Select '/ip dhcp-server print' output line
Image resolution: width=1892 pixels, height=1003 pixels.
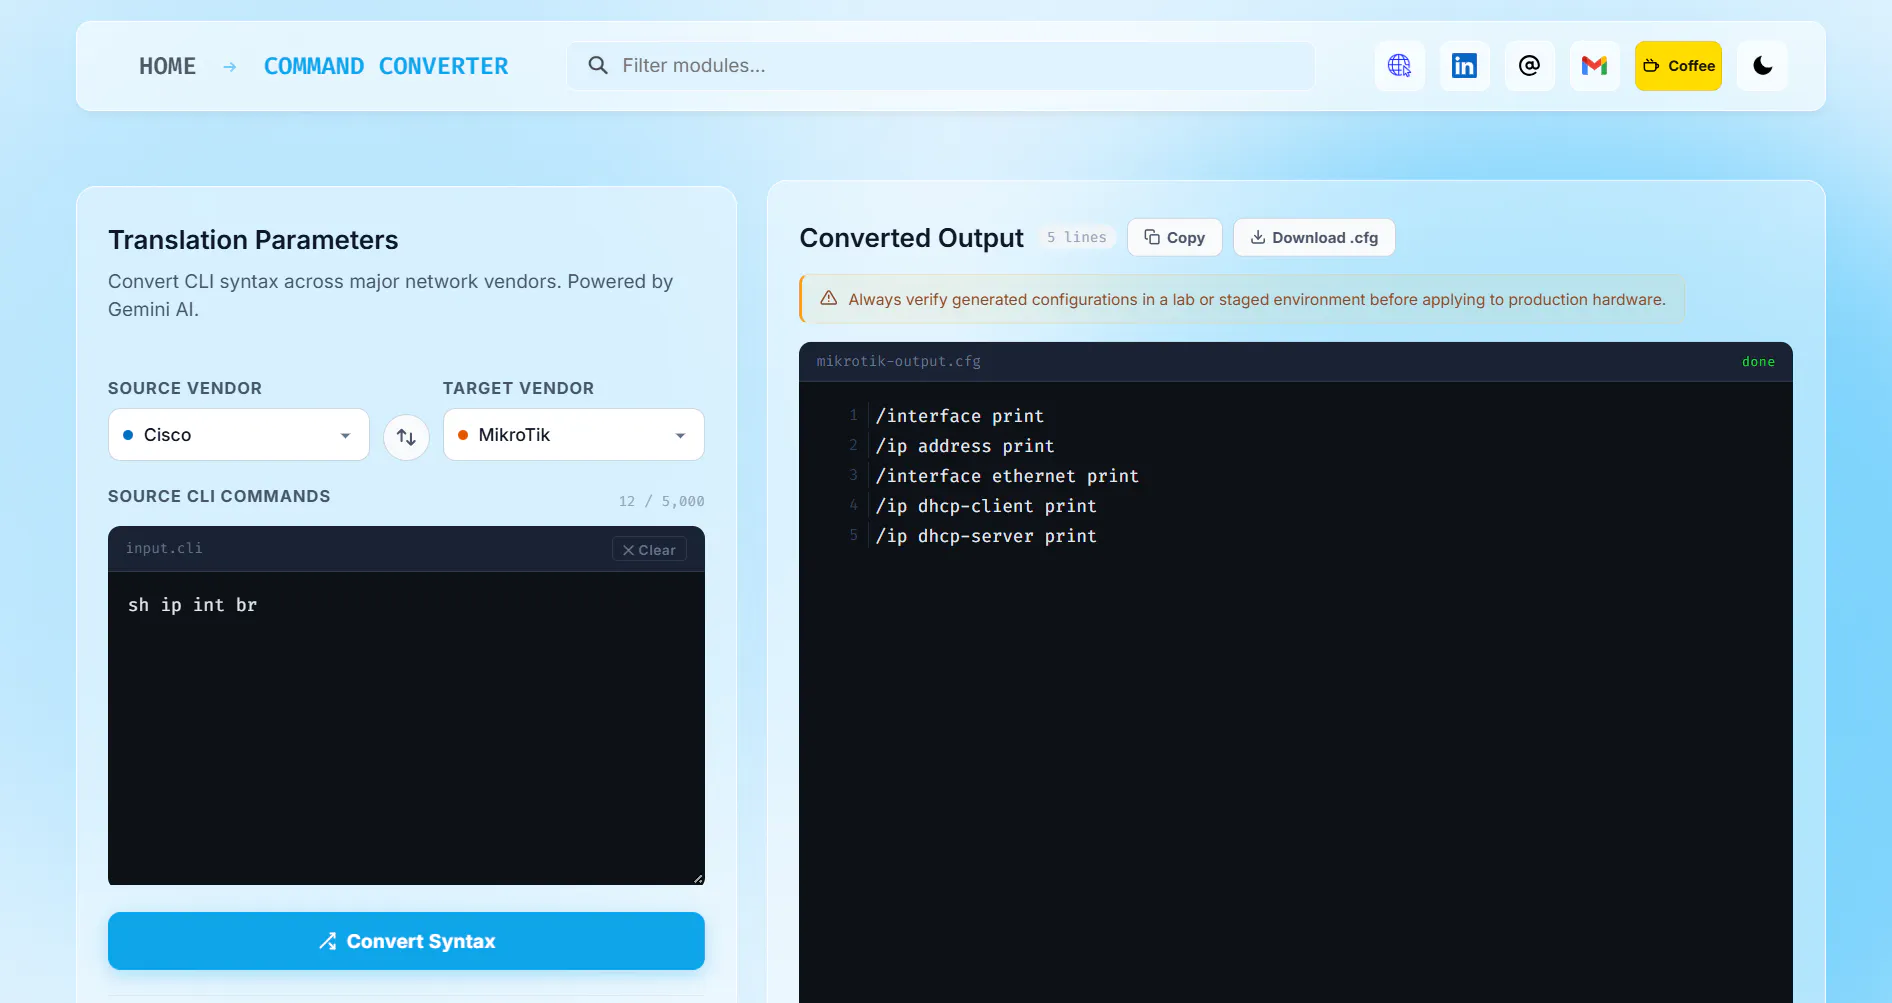pos(986,536)
